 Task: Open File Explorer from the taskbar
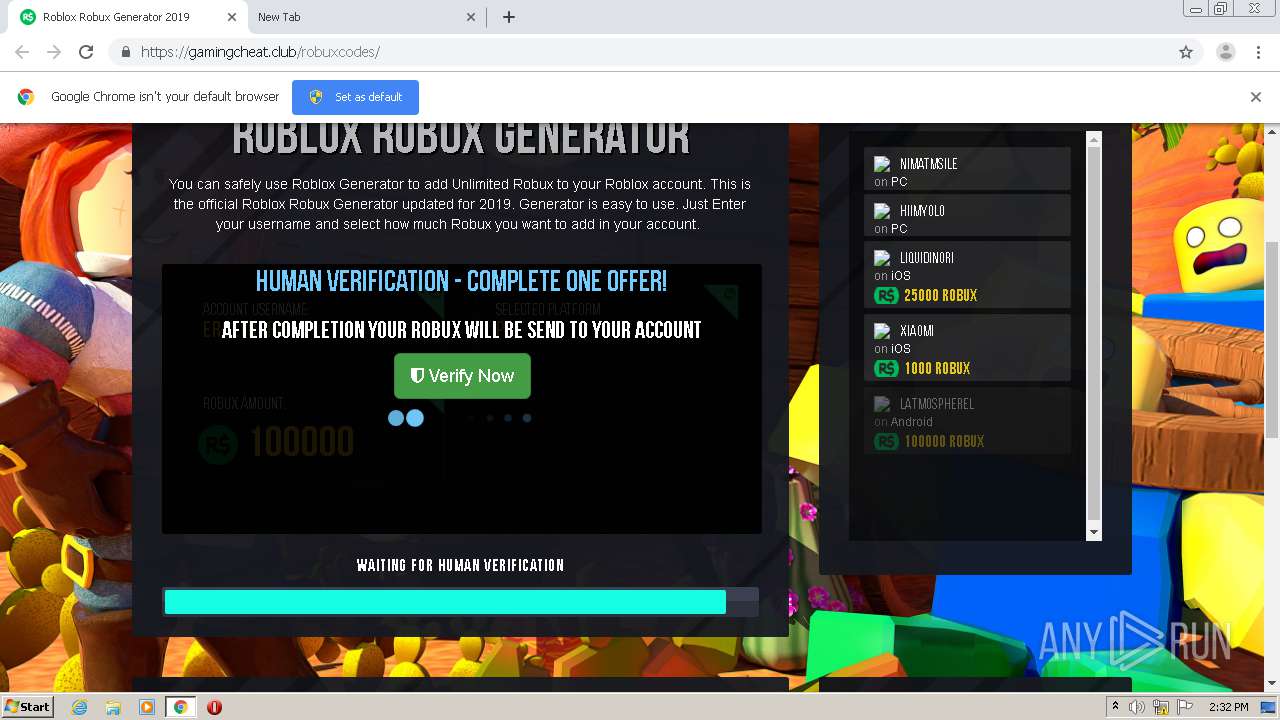point(113,707)
